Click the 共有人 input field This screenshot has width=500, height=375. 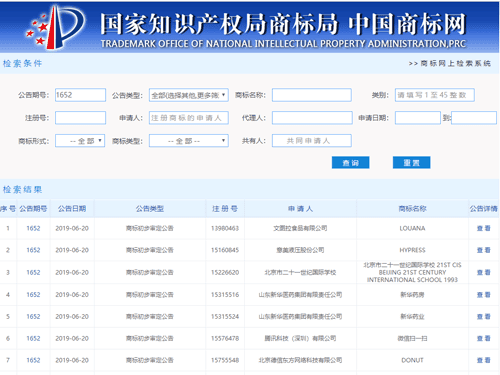point(312,141)
